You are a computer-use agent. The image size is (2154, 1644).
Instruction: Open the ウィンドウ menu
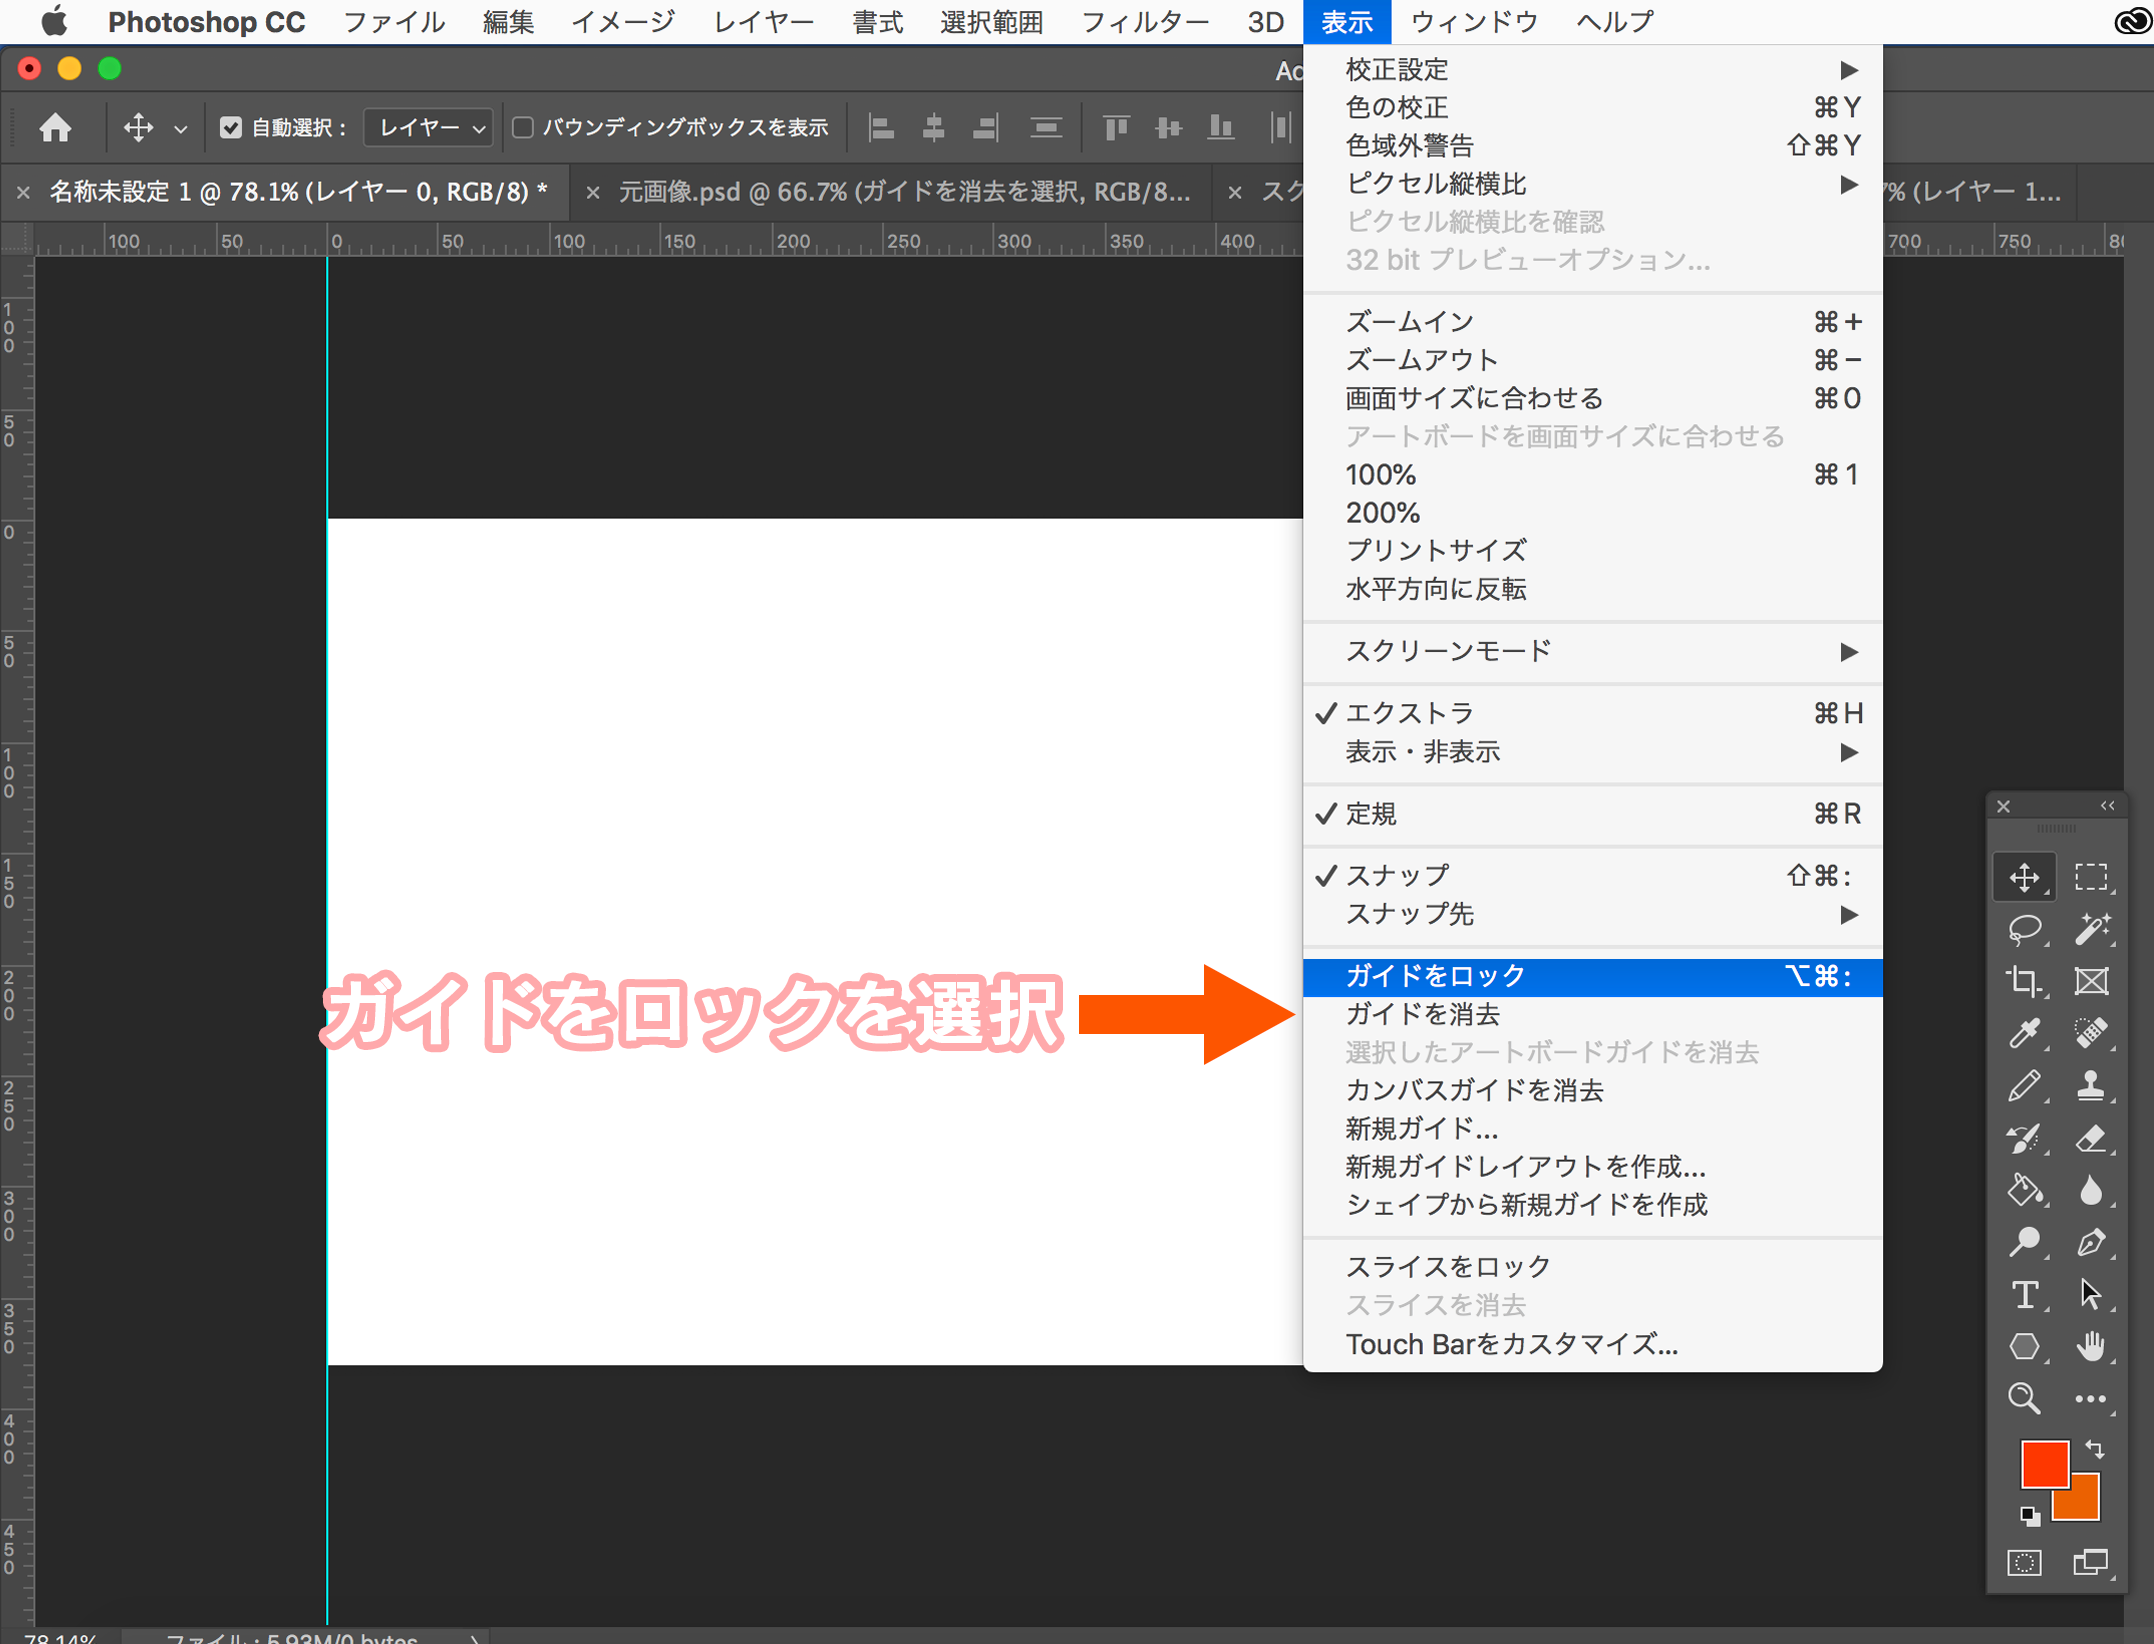(1474, 22)
